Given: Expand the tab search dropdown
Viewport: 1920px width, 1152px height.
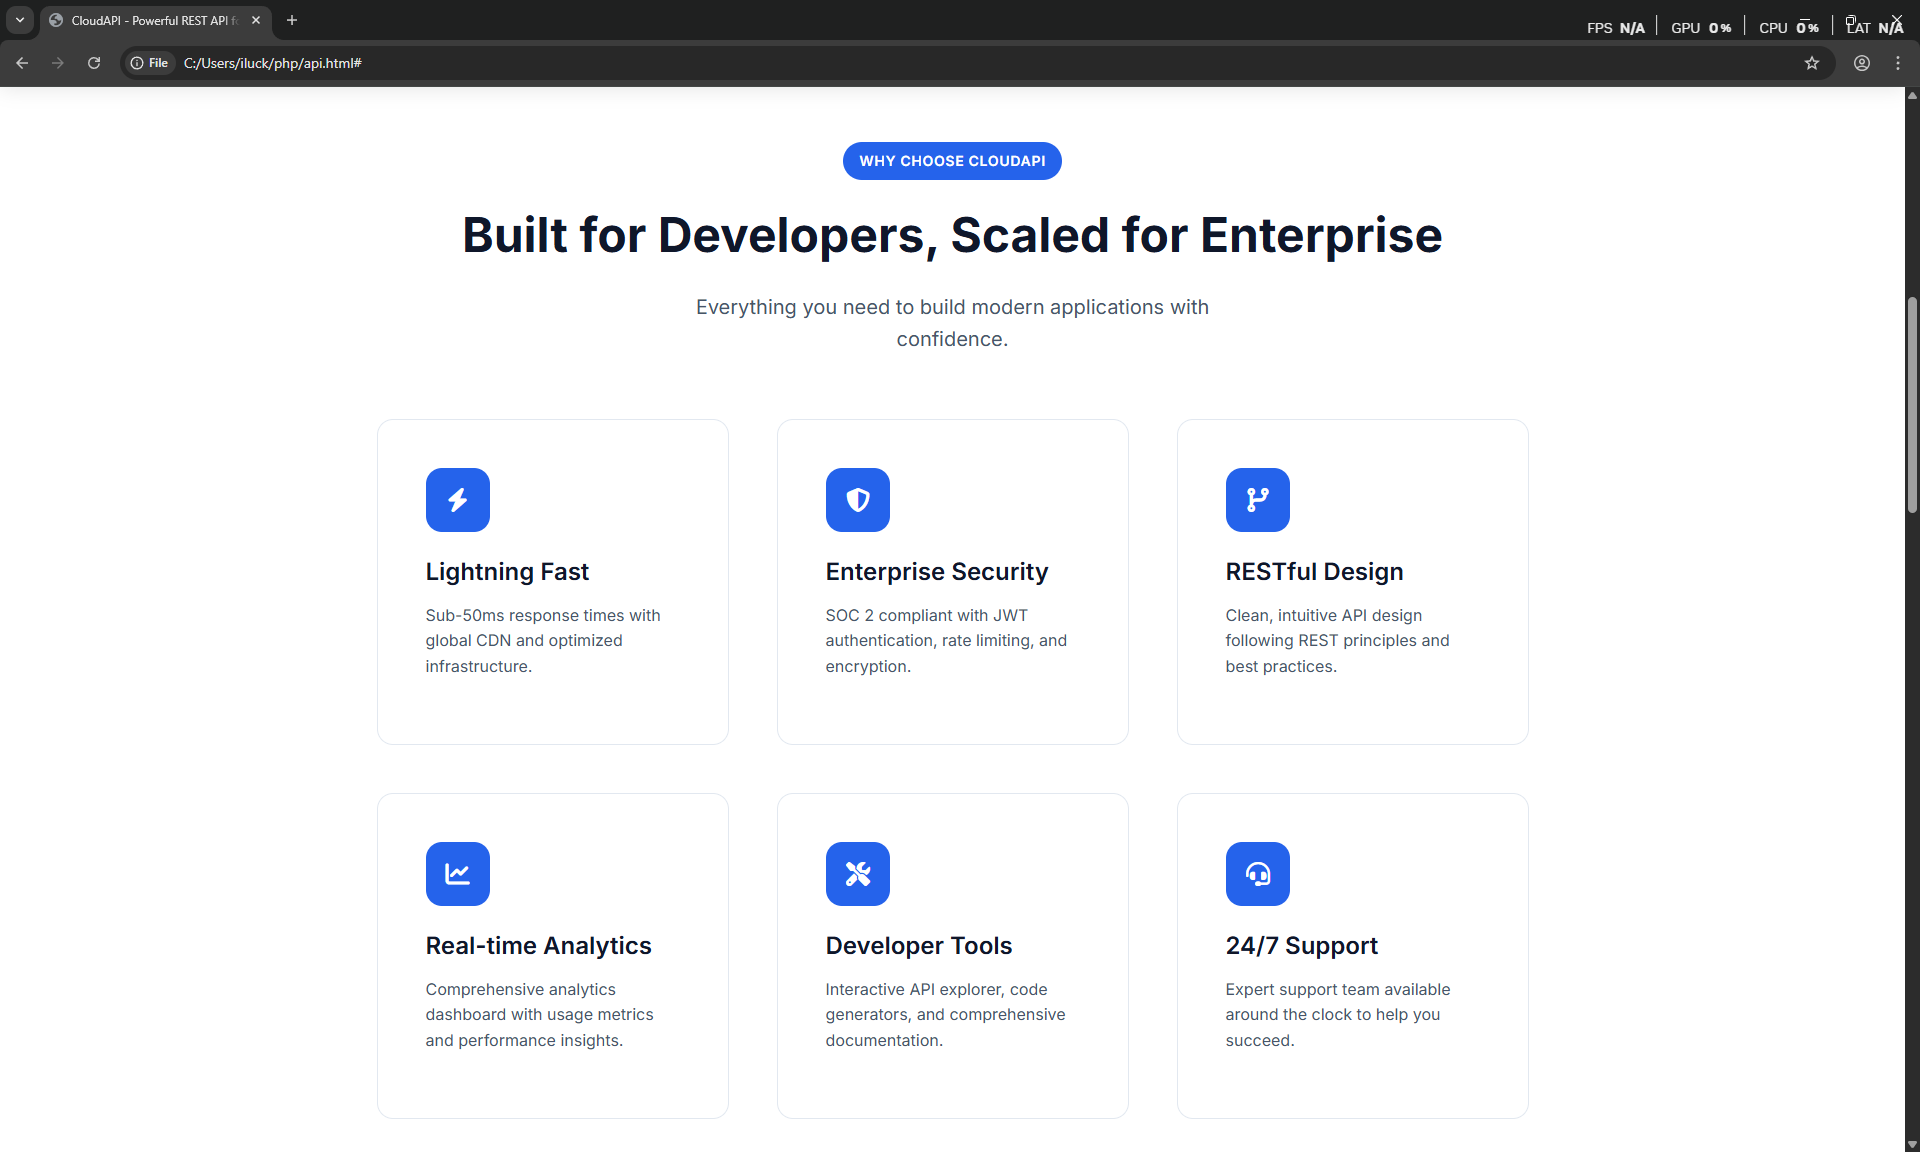Looking at the screenshot, I should (x=19, y=20).
